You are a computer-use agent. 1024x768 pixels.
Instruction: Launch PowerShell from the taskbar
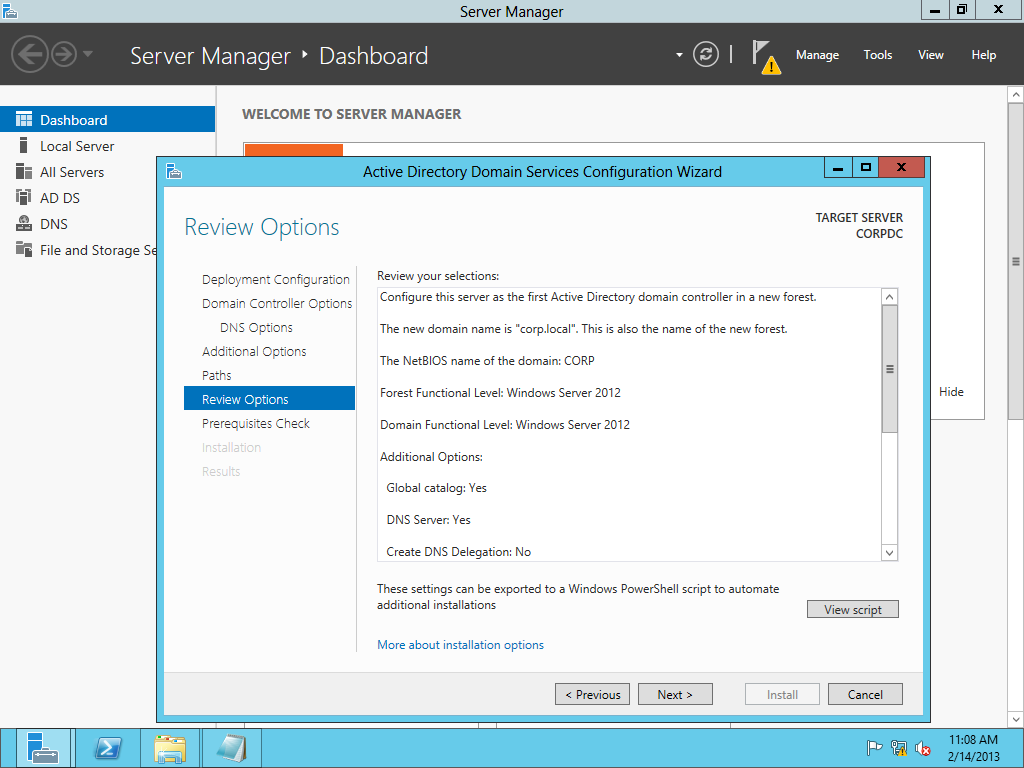coord(108,748)
